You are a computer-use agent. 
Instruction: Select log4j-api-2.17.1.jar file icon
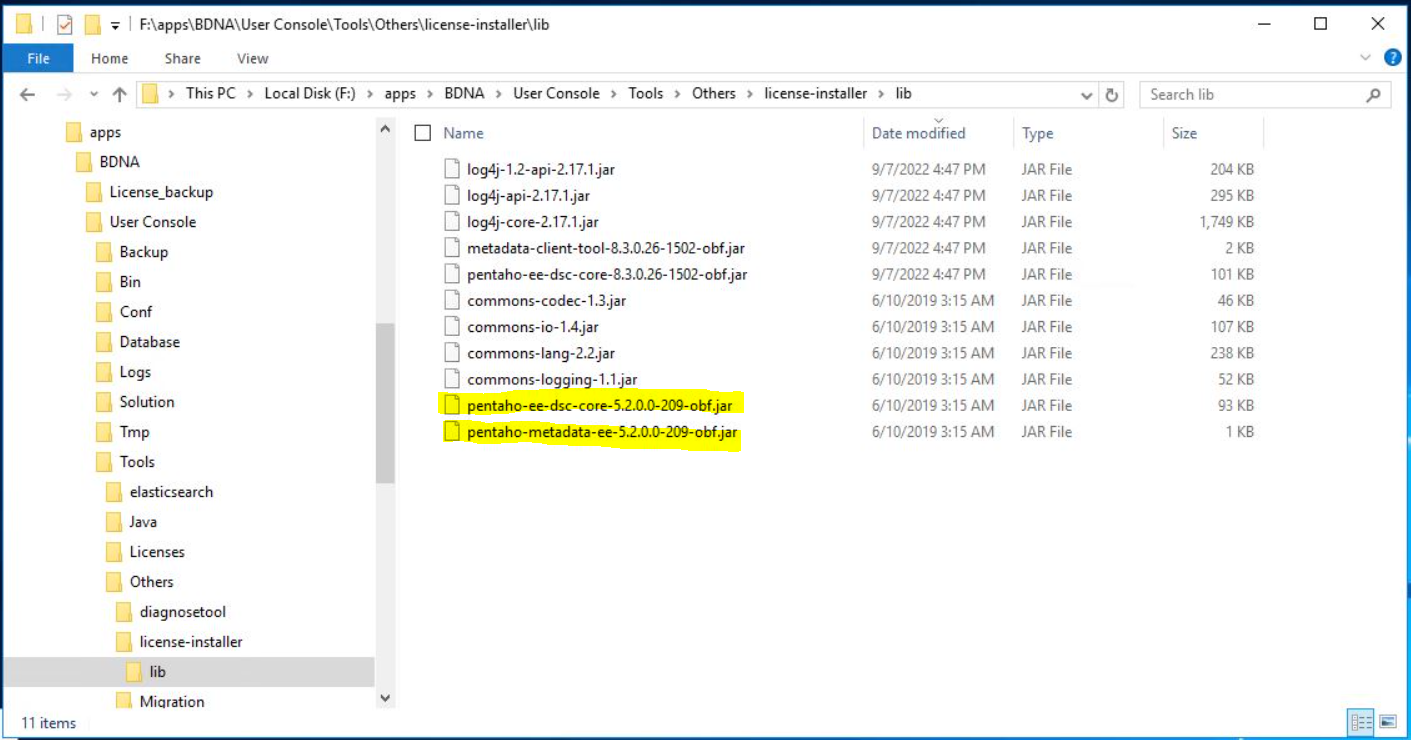pyautogui.click(x=452, y=195)
